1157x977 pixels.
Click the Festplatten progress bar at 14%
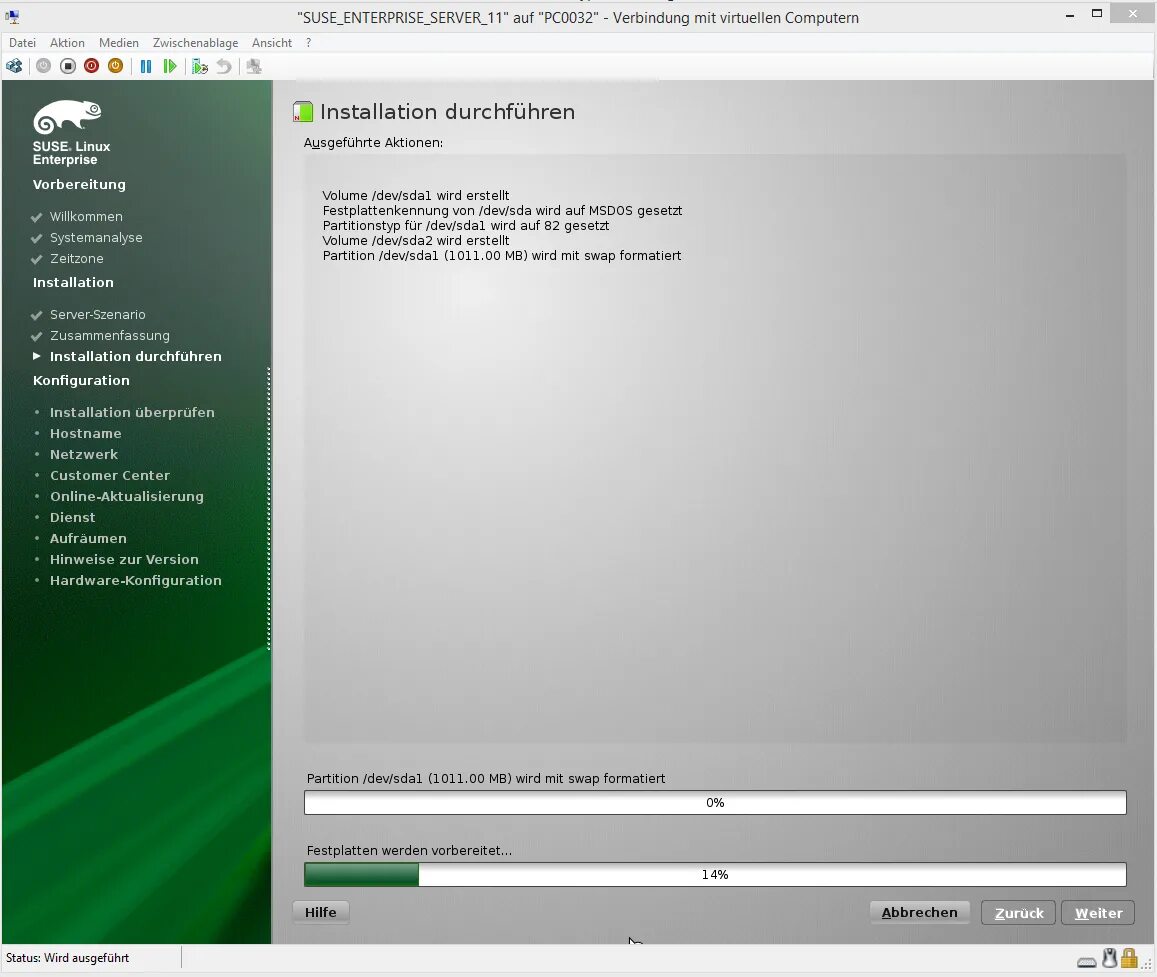[x=715, y=874]
